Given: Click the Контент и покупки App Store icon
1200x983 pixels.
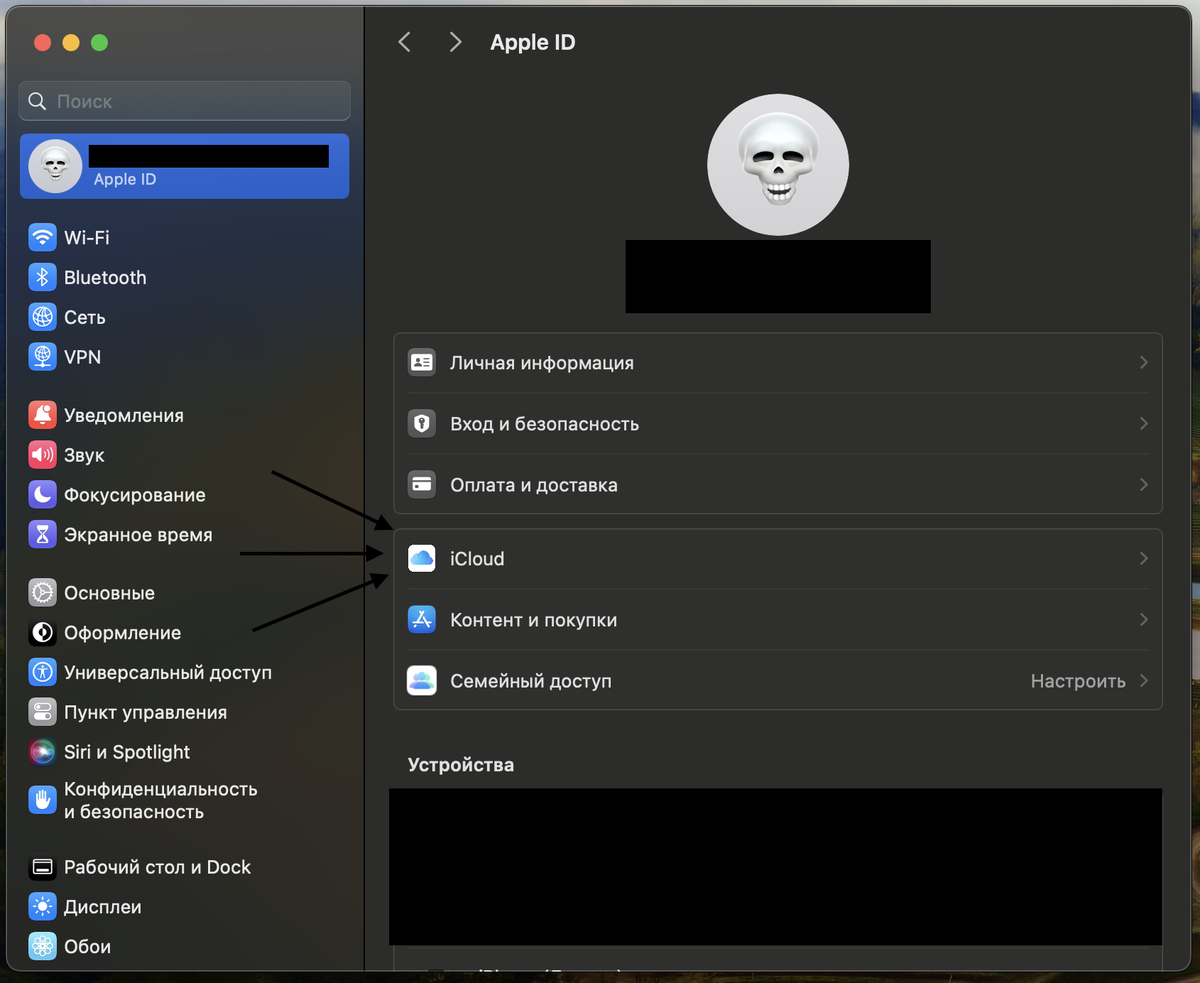Looking at the screenshot, I should pyautogui.click(x=422, y=619).
